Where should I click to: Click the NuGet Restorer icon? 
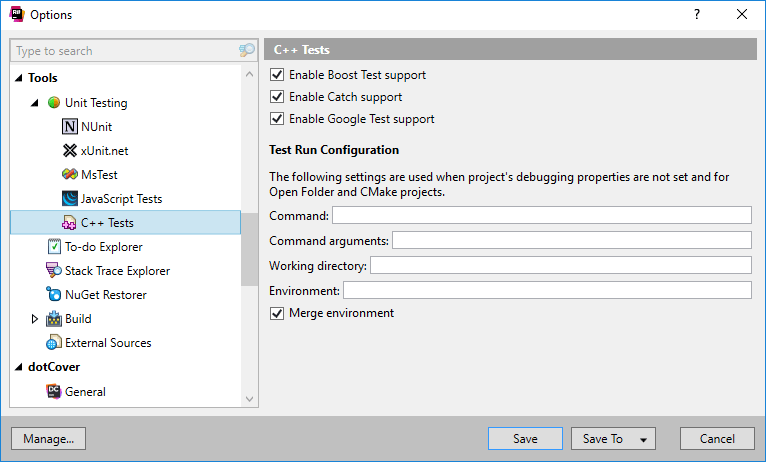coord(54,294)
